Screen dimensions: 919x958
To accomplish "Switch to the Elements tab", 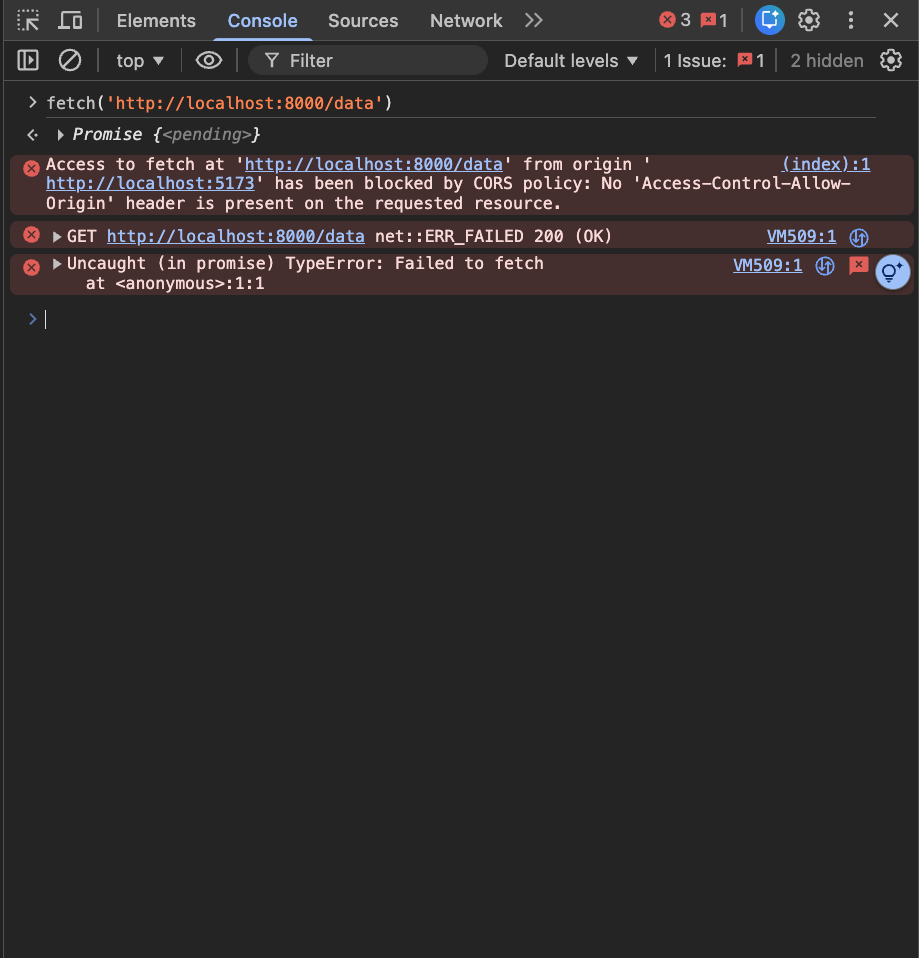I will pos(156,20).
